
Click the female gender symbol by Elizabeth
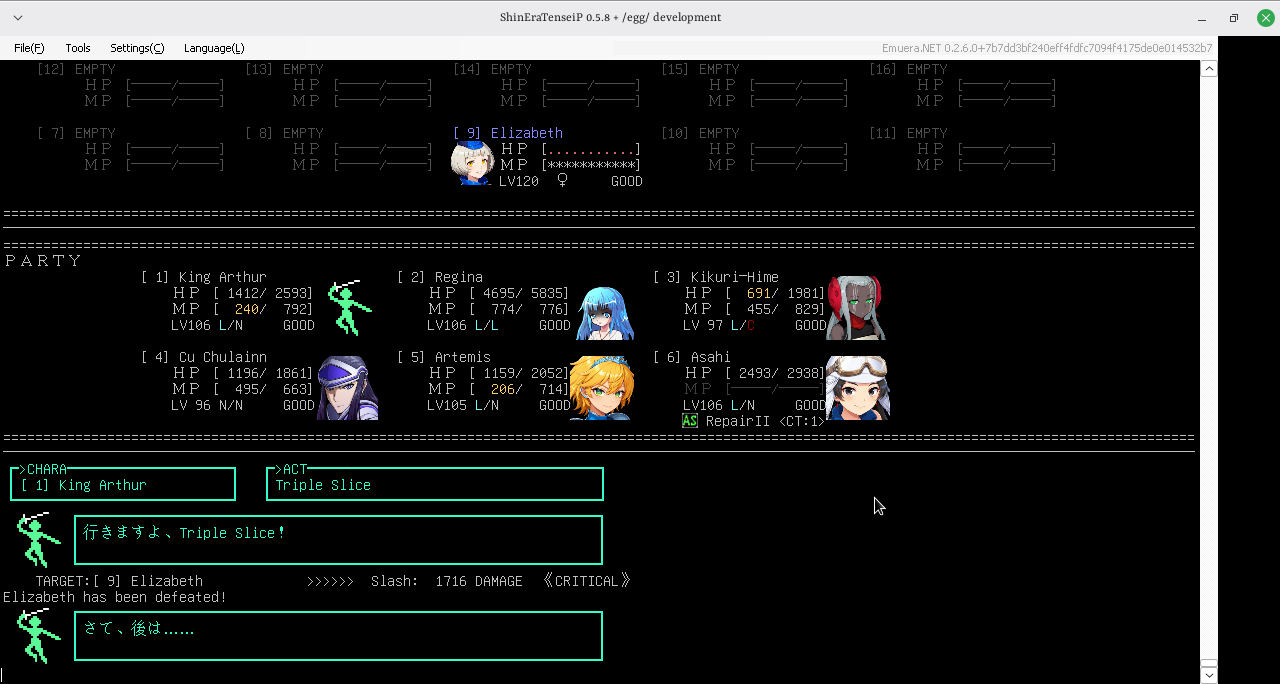pos(562,181)
